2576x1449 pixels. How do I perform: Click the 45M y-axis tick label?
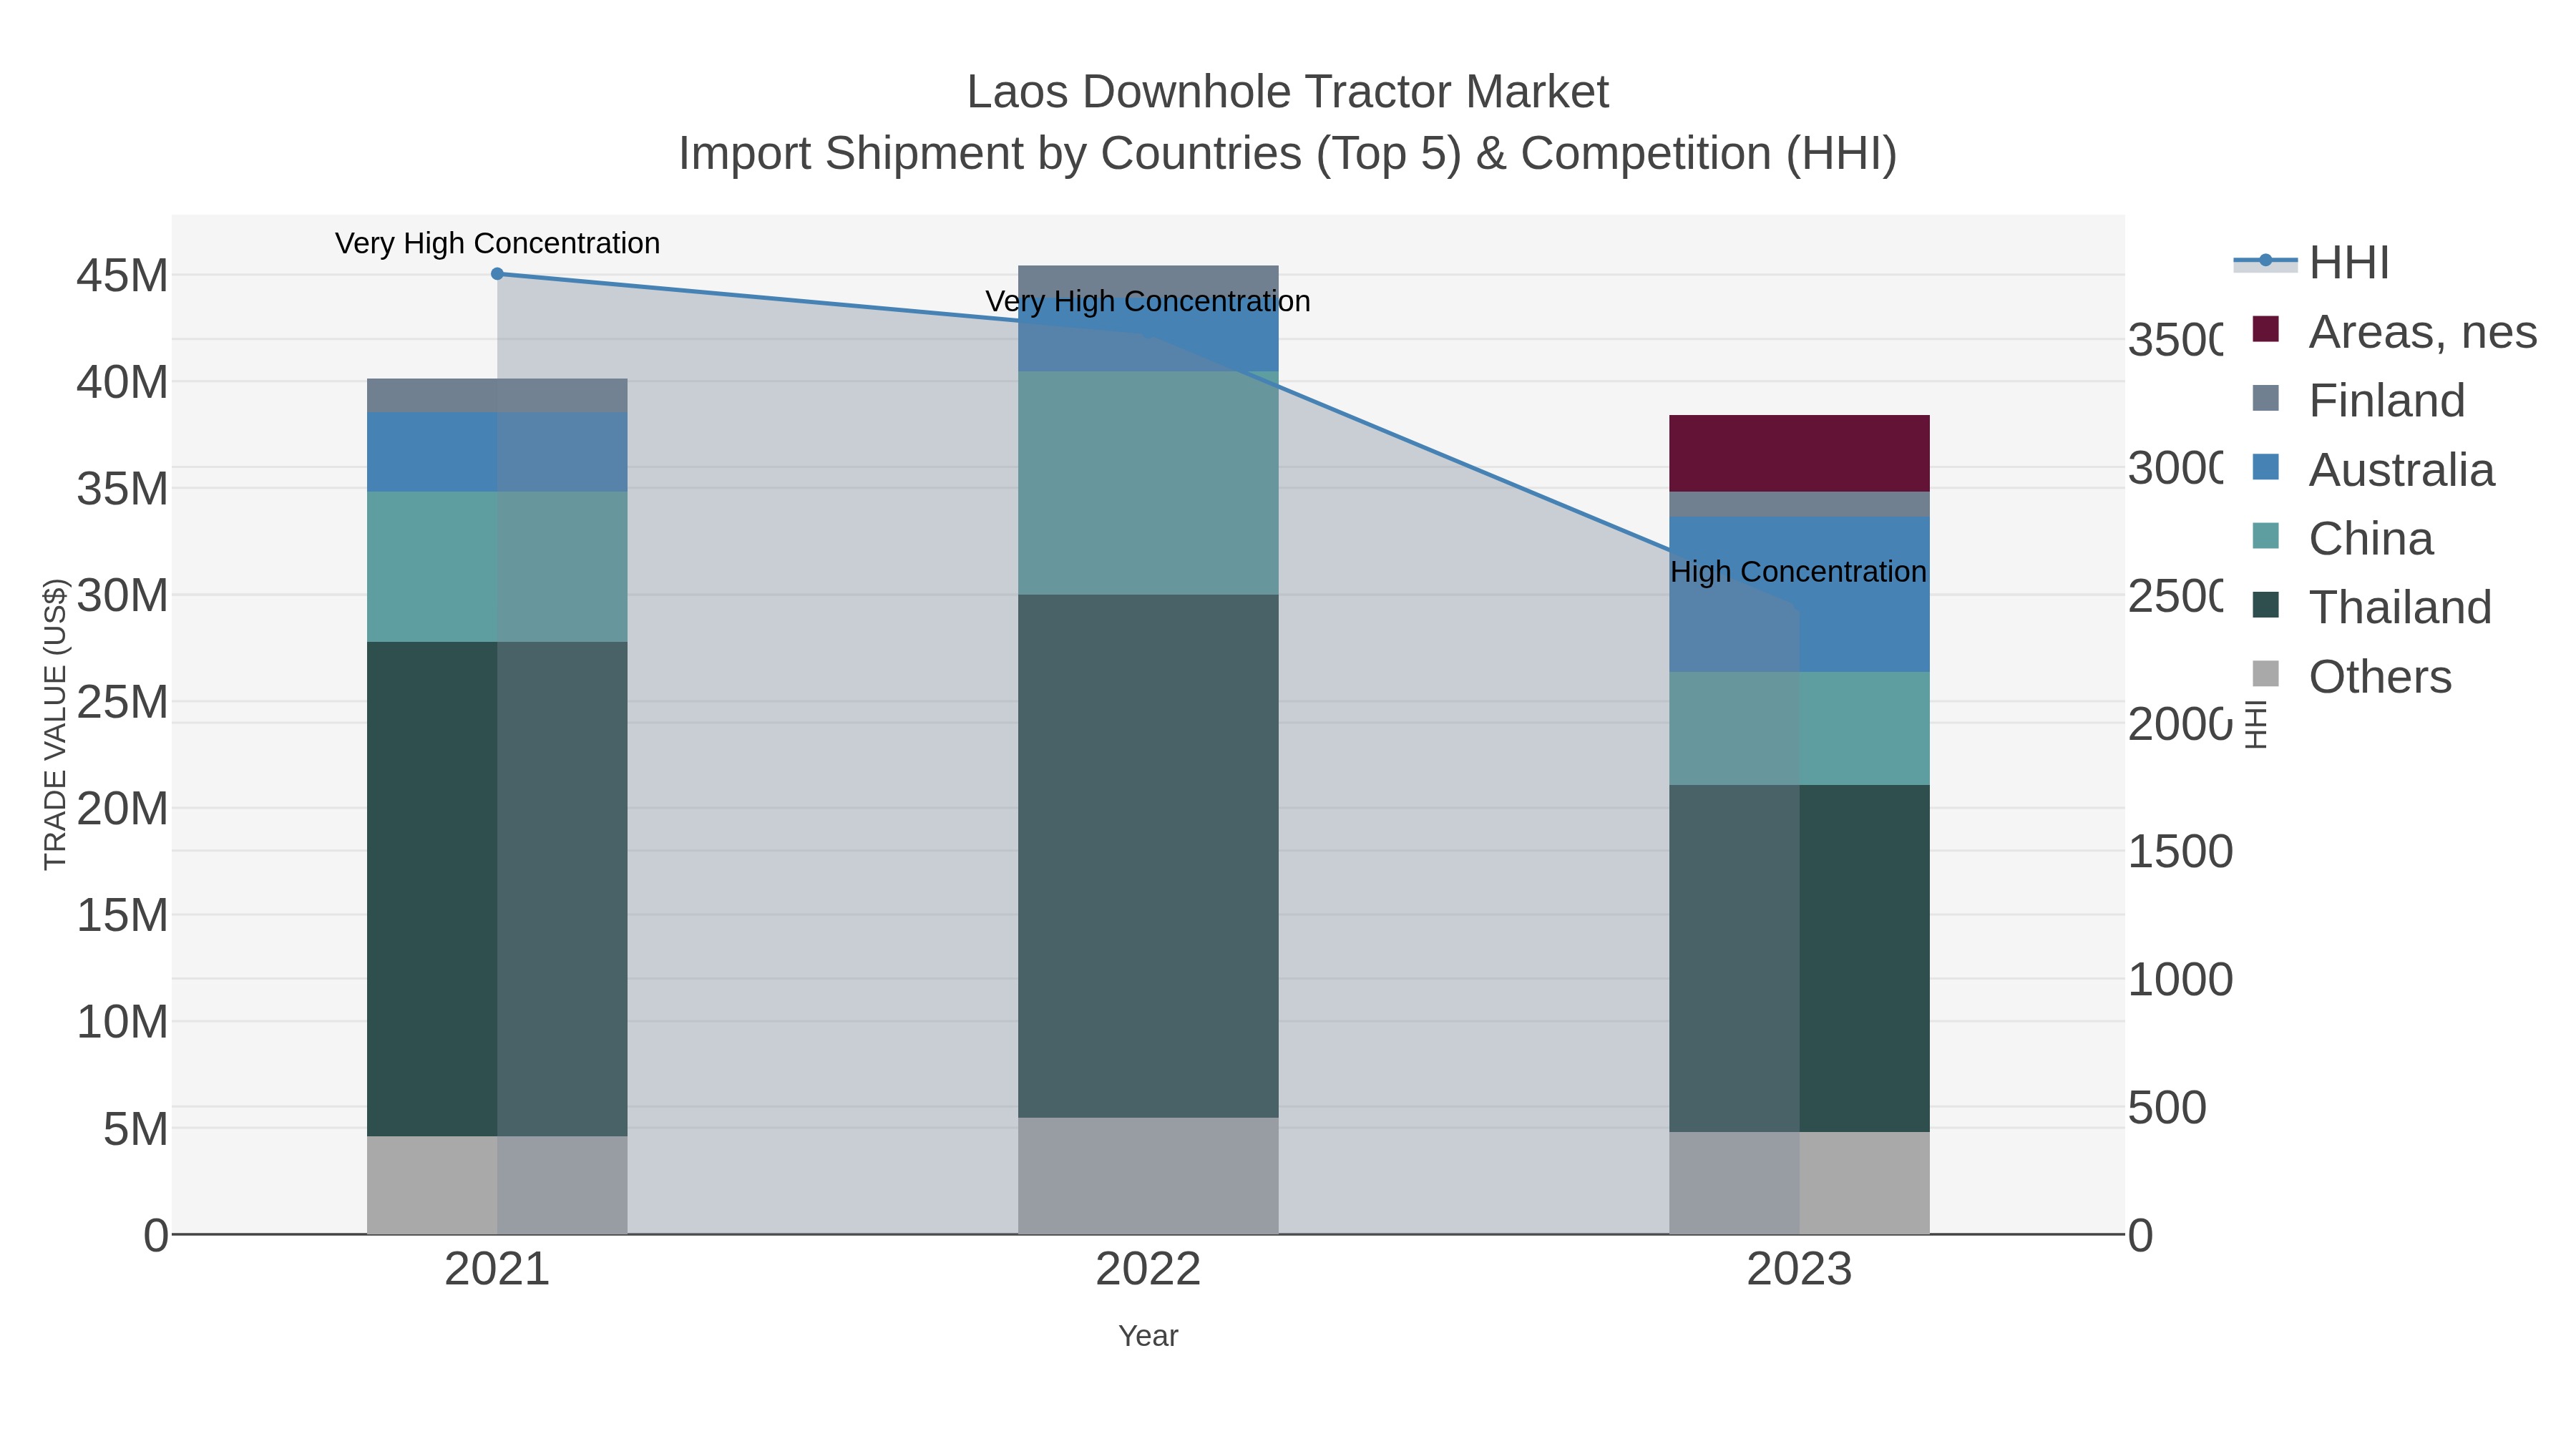[122, 276]
